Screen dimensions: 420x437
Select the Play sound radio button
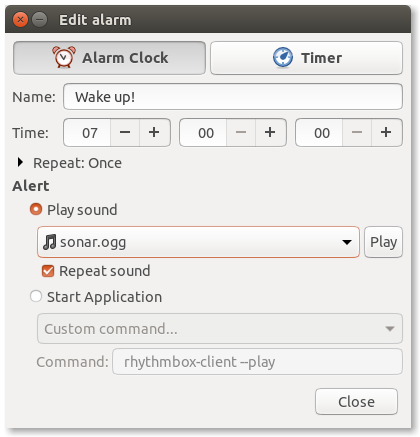[x=36, y=210]
